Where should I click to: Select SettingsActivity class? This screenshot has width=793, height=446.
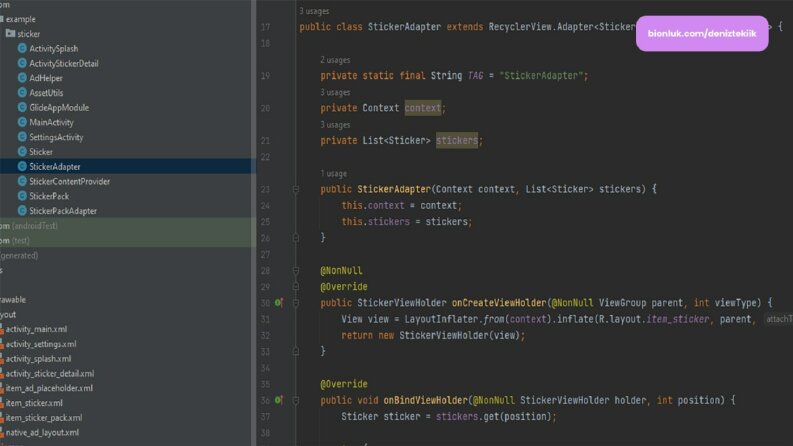pyautogui.click(x=56, y=137)
